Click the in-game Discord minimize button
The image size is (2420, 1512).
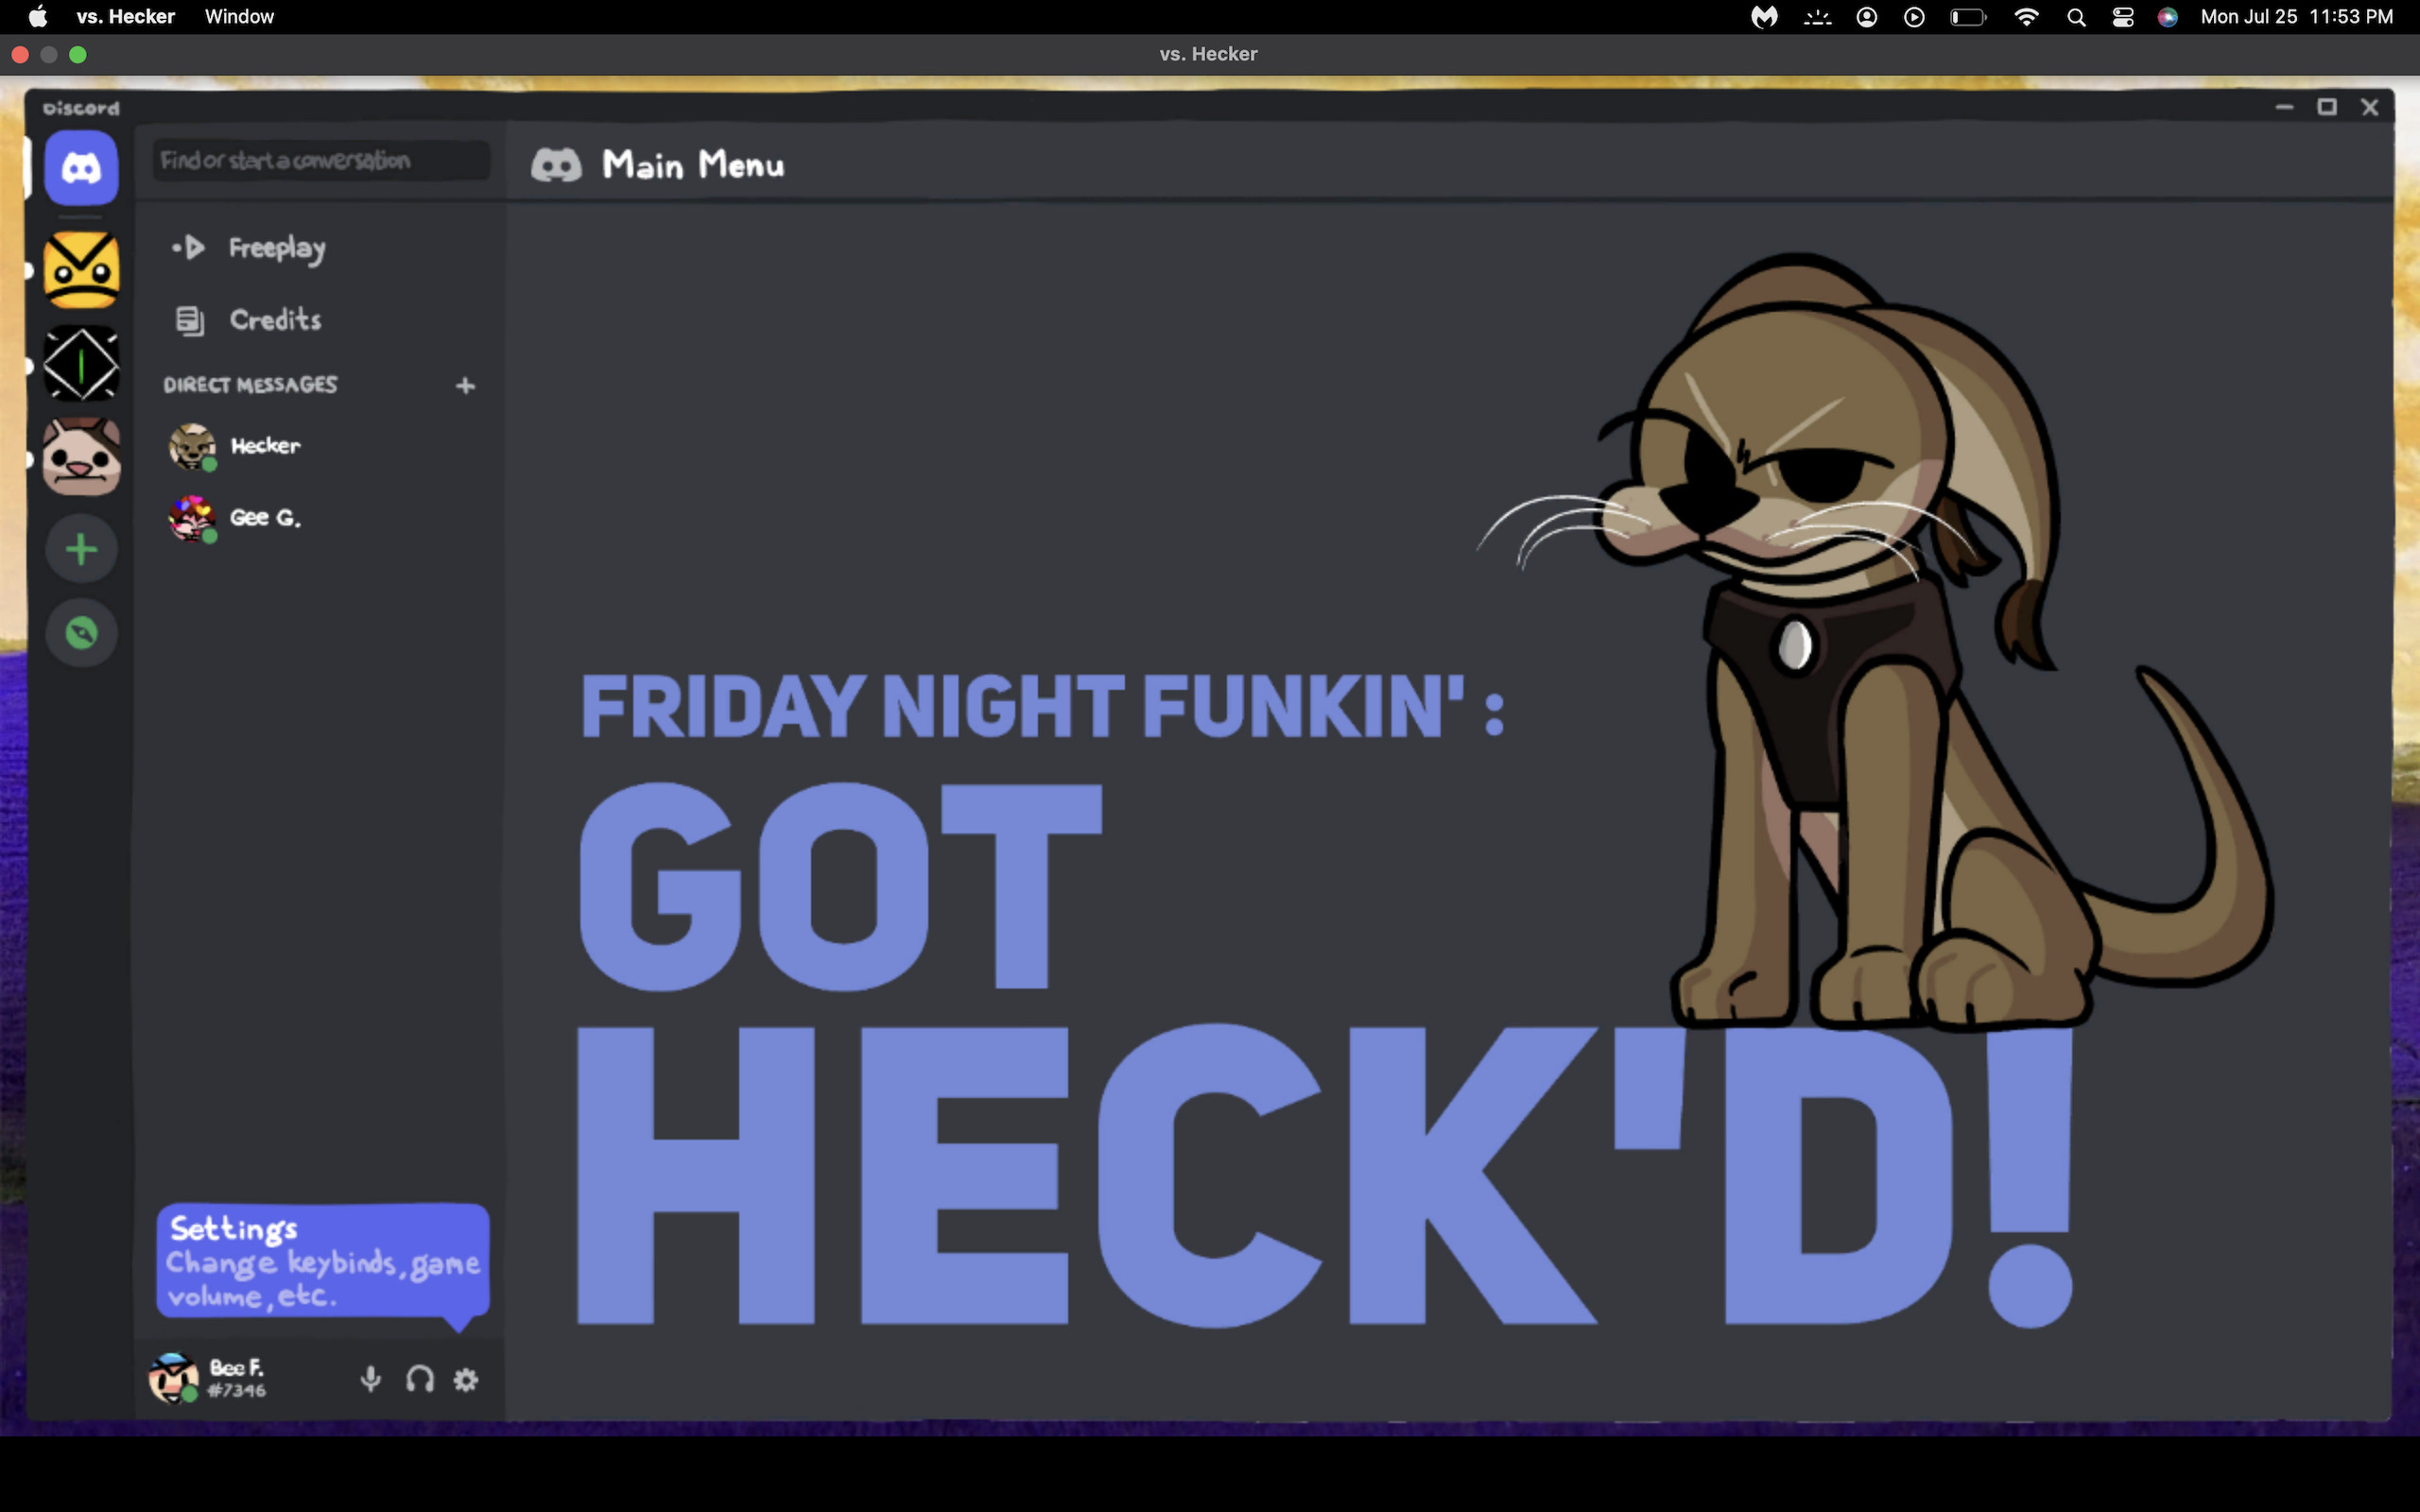click(2284, 107)
